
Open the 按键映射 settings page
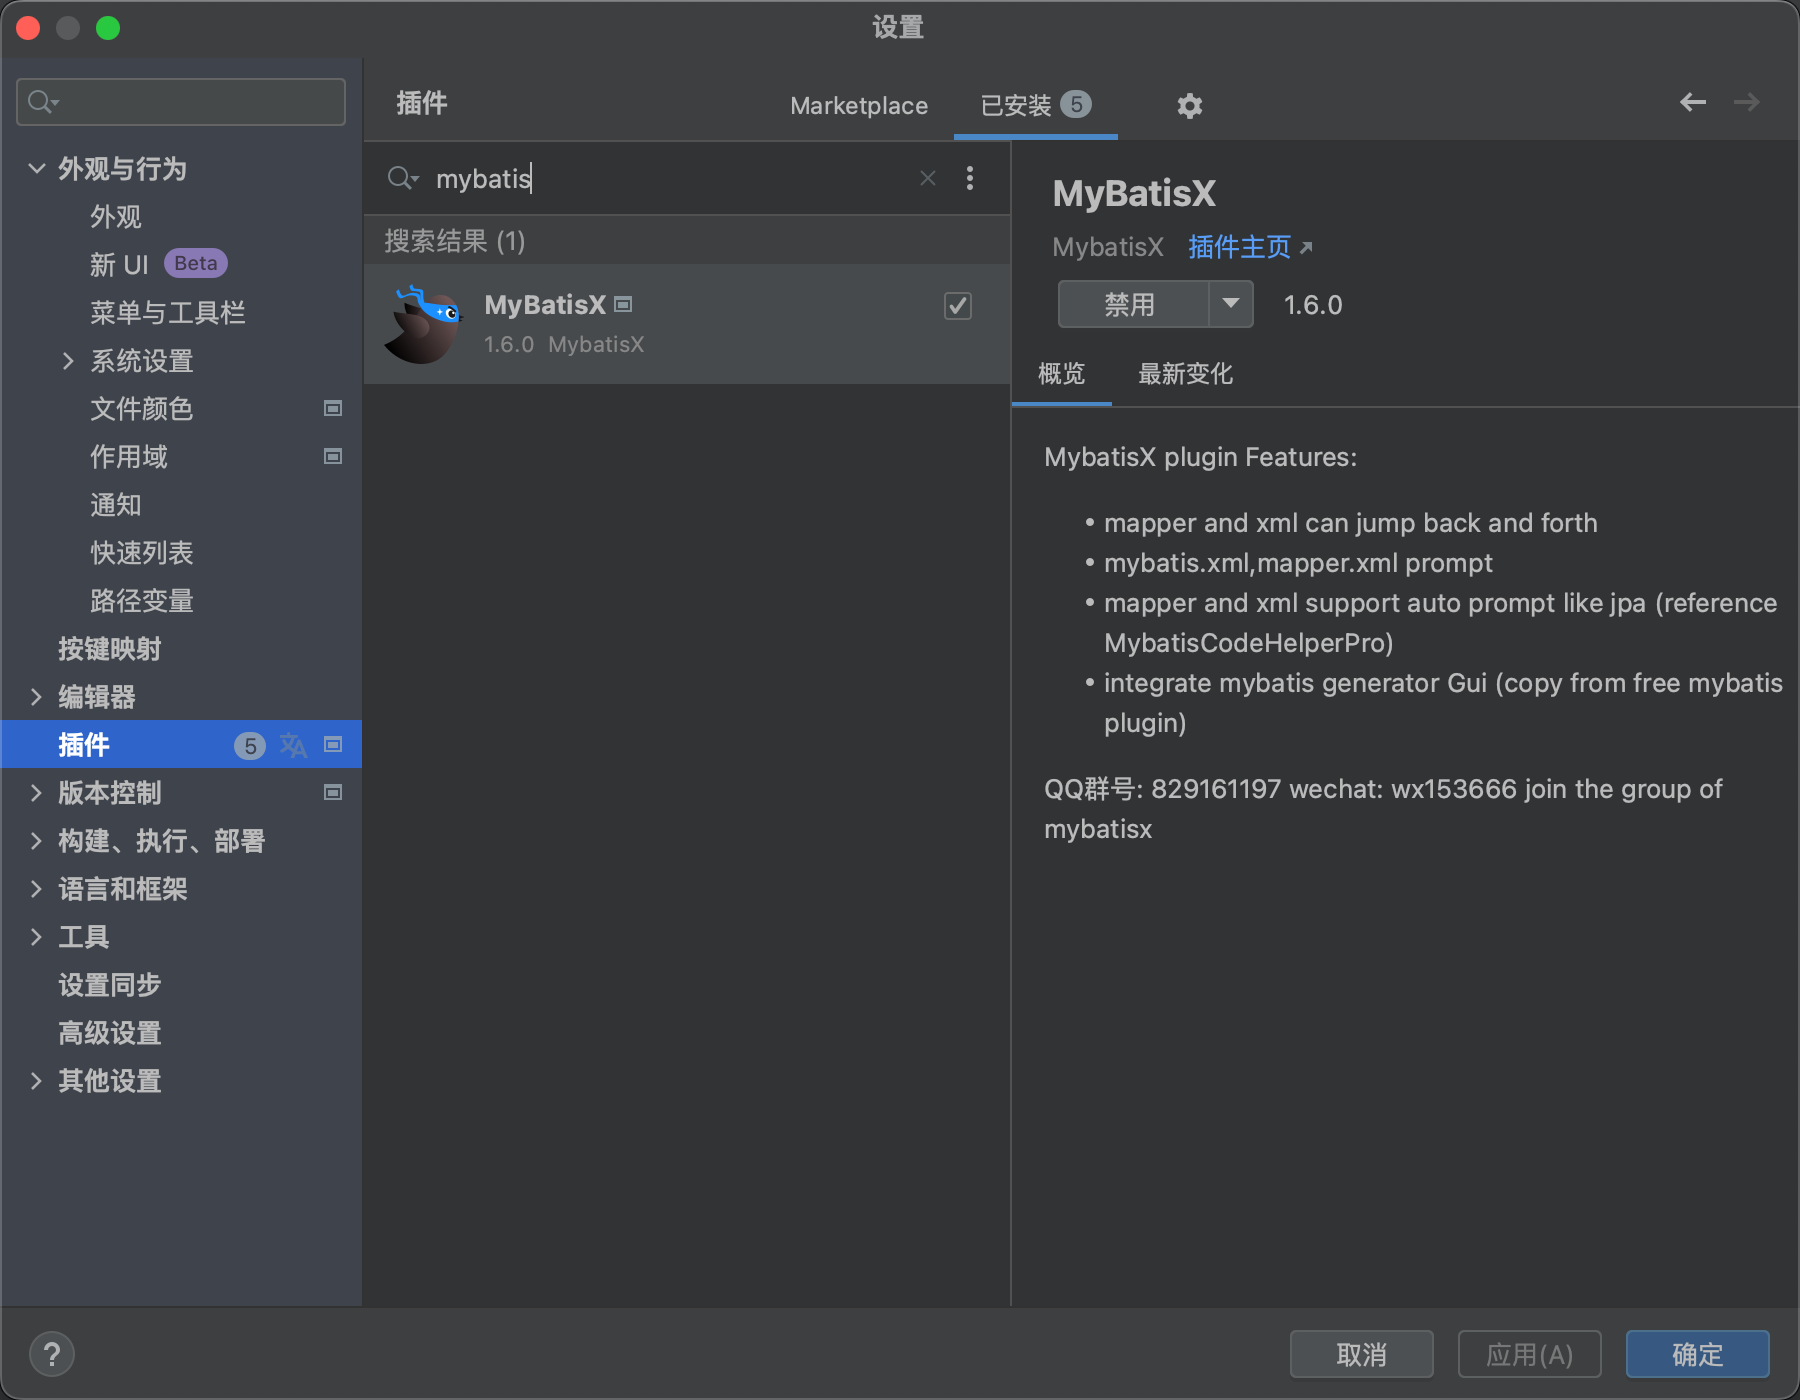pyautogui.click(x=109, y=648)
